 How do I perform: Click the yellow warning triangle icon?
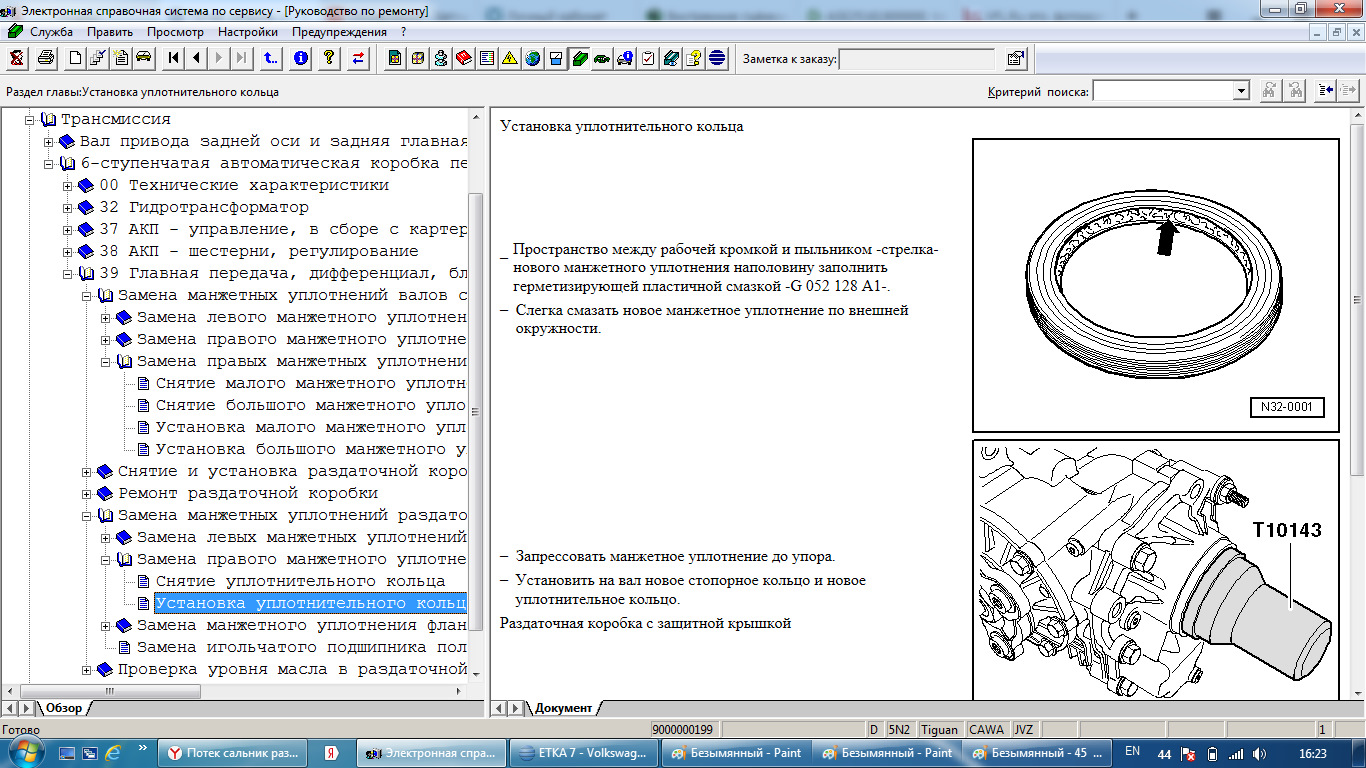(x=510, y=58)
